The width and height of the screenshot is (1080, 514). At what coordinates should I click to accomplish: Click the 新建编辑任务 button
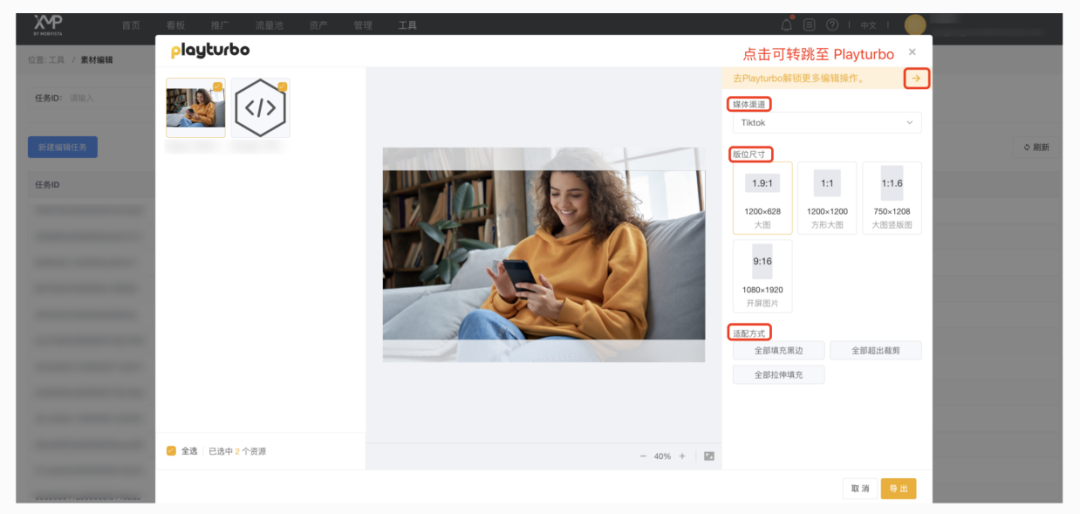tap(63, 147)
